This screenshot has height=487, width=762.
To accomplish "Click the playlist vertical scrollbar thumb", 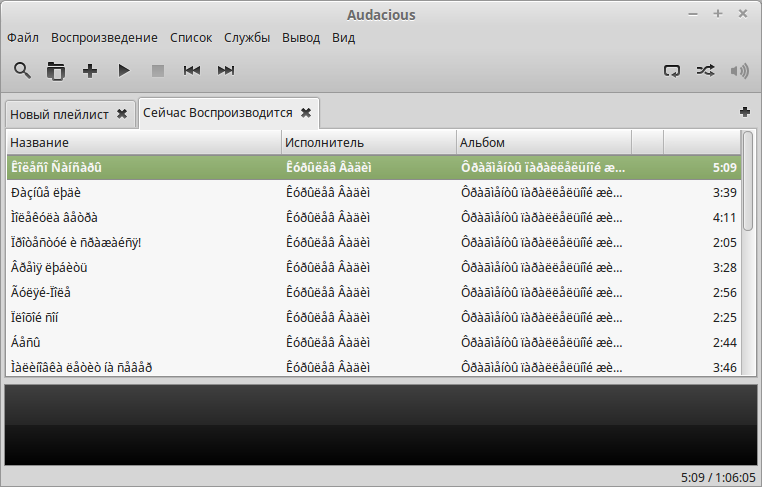I will [748, 180].
